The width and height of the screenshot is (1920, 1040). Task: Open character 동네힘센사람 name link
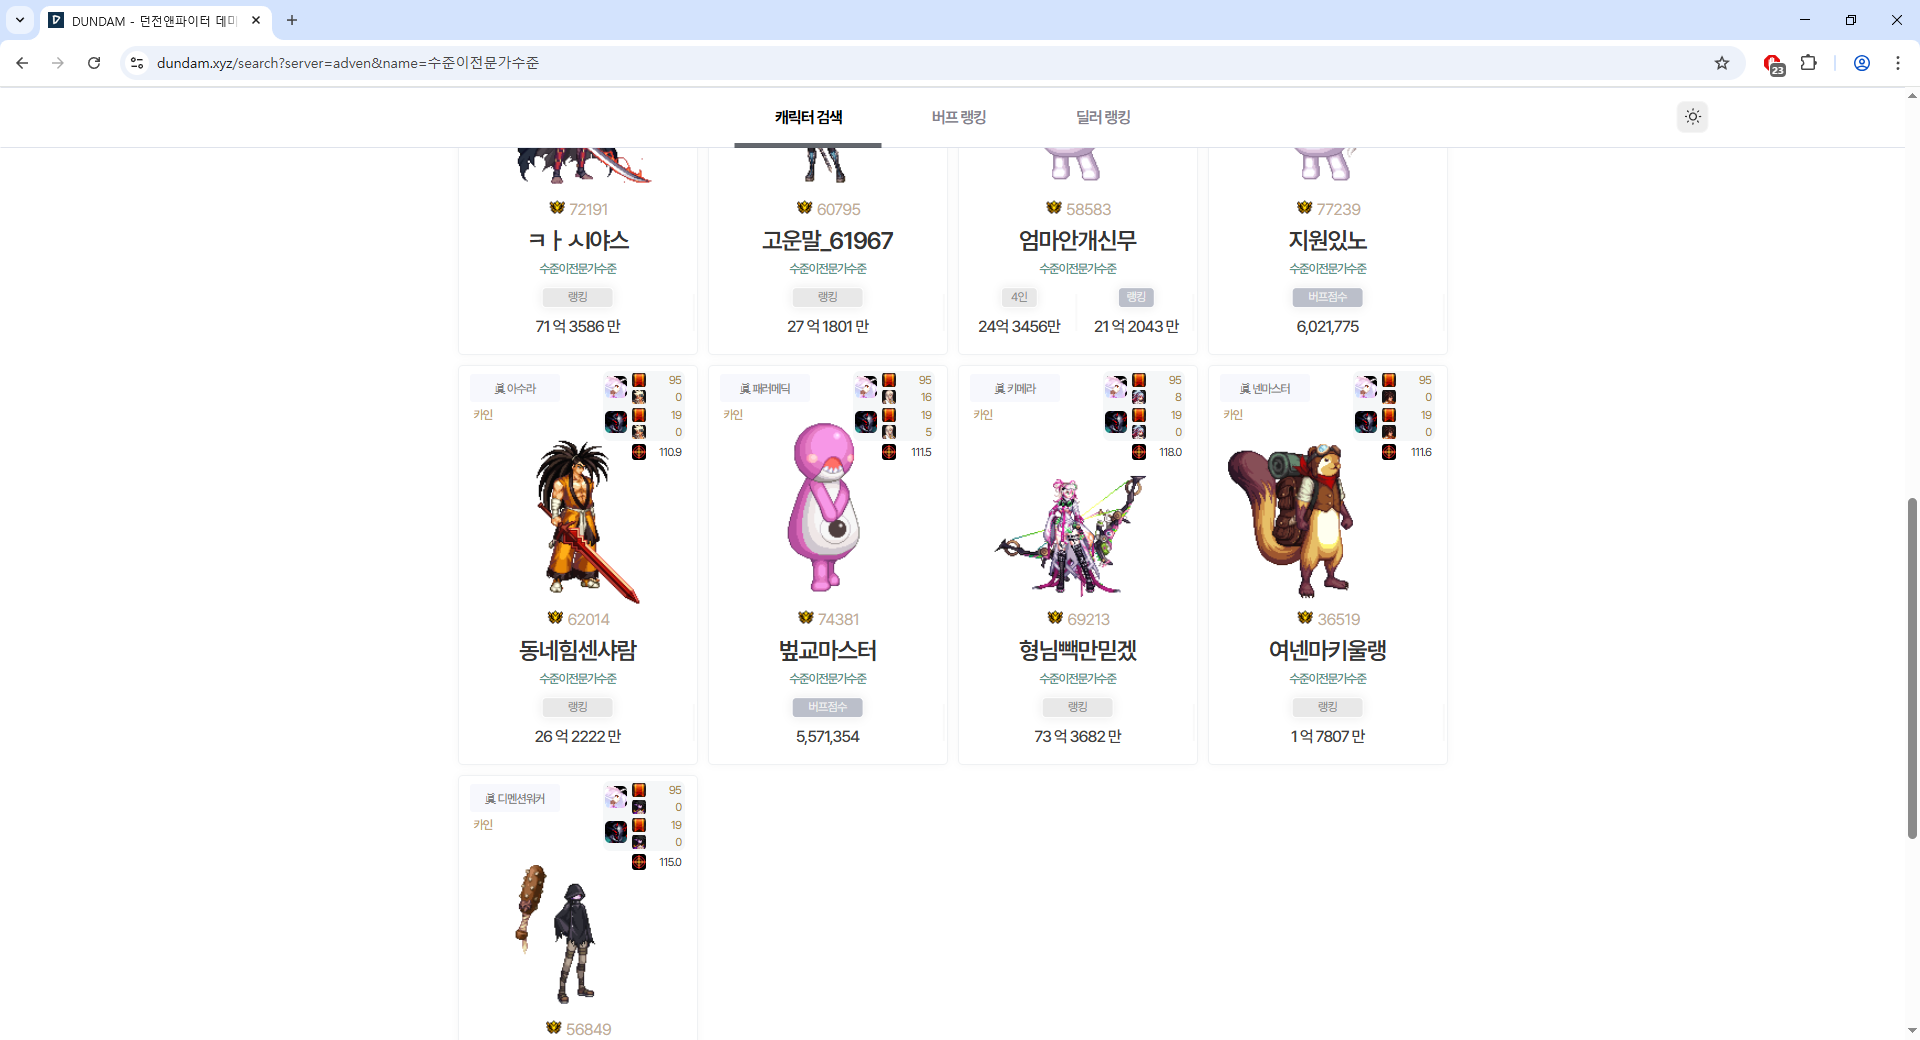coord(578,650)
